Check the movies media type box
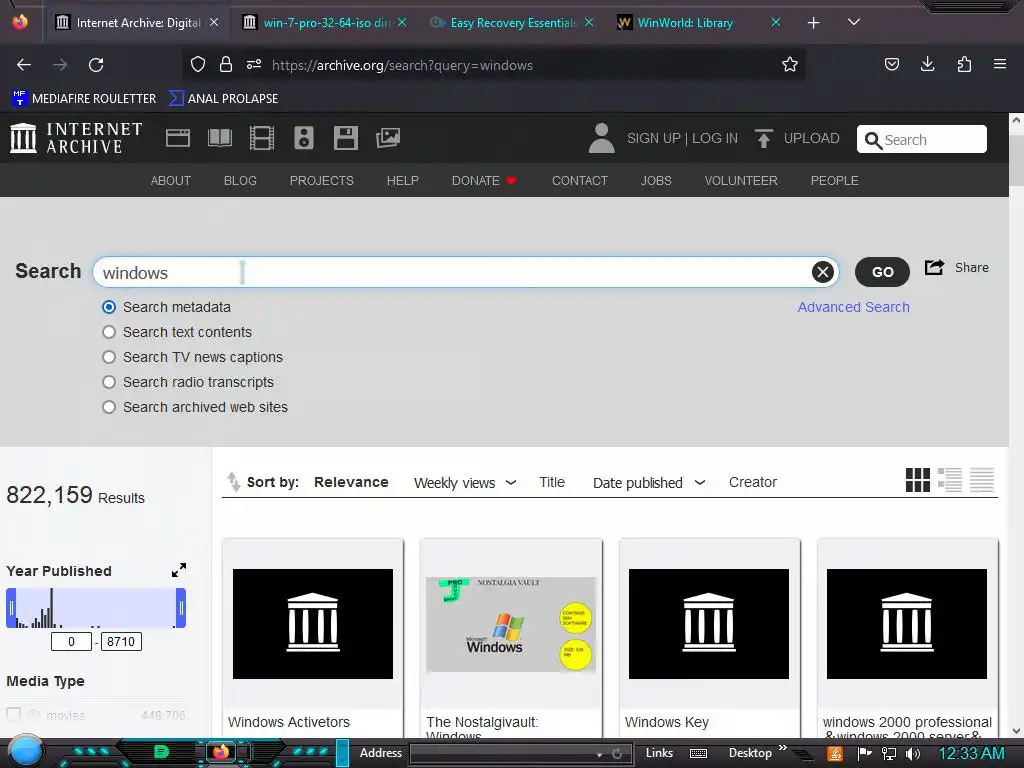 click(13, 715)
